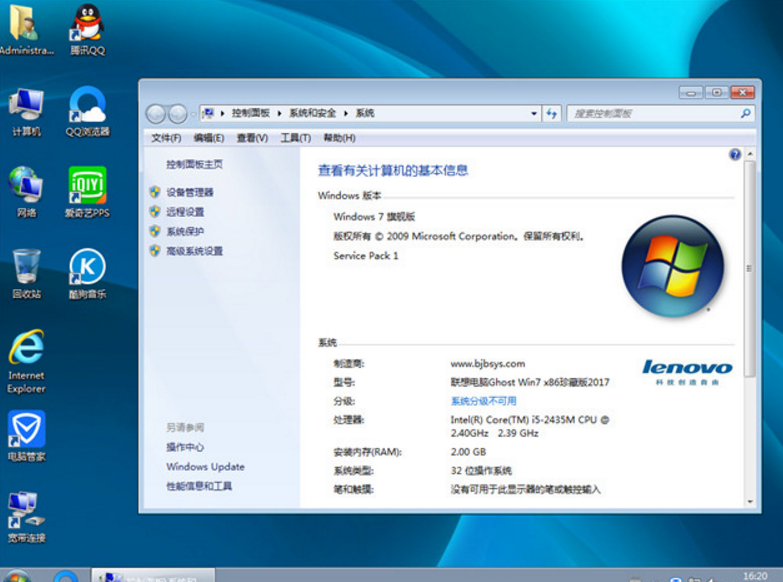Image resolution: width=783 pixels, height=582 pixels.
Task: Open the 回收站 recycle bin
Action: [26, 274]
